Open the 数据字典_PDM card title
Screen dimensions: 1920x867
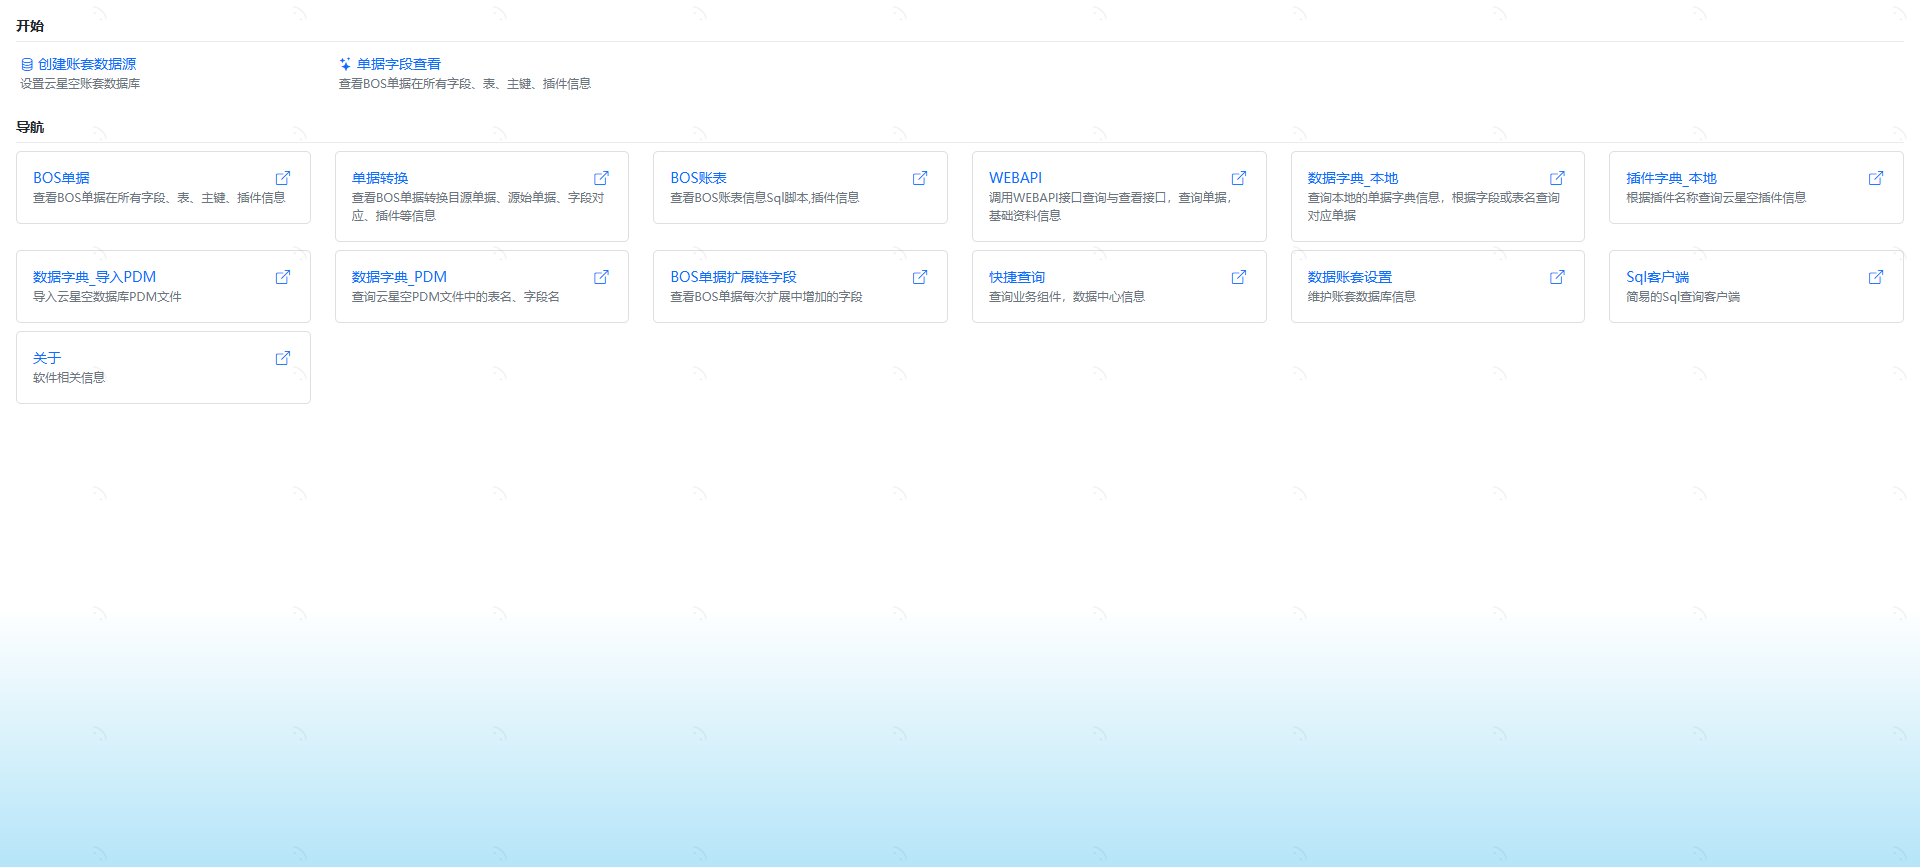(399, 277)
